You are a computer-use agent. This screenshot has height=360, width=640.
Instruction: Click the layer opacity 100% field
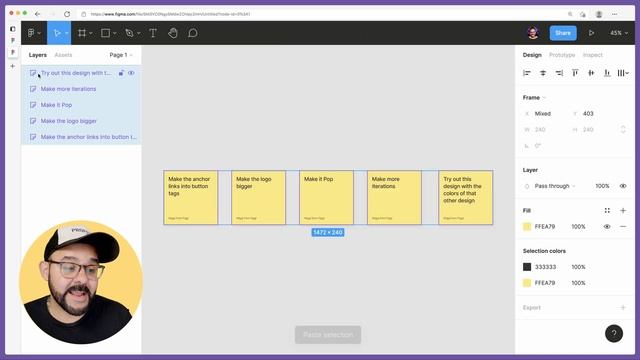point(602,186)
